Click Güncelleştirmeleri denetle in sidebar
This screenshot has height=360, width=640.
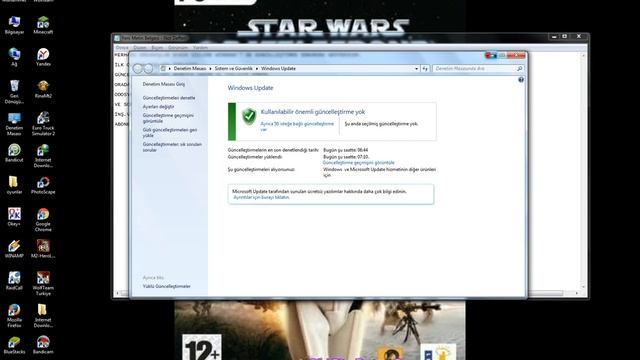(169, 98)
